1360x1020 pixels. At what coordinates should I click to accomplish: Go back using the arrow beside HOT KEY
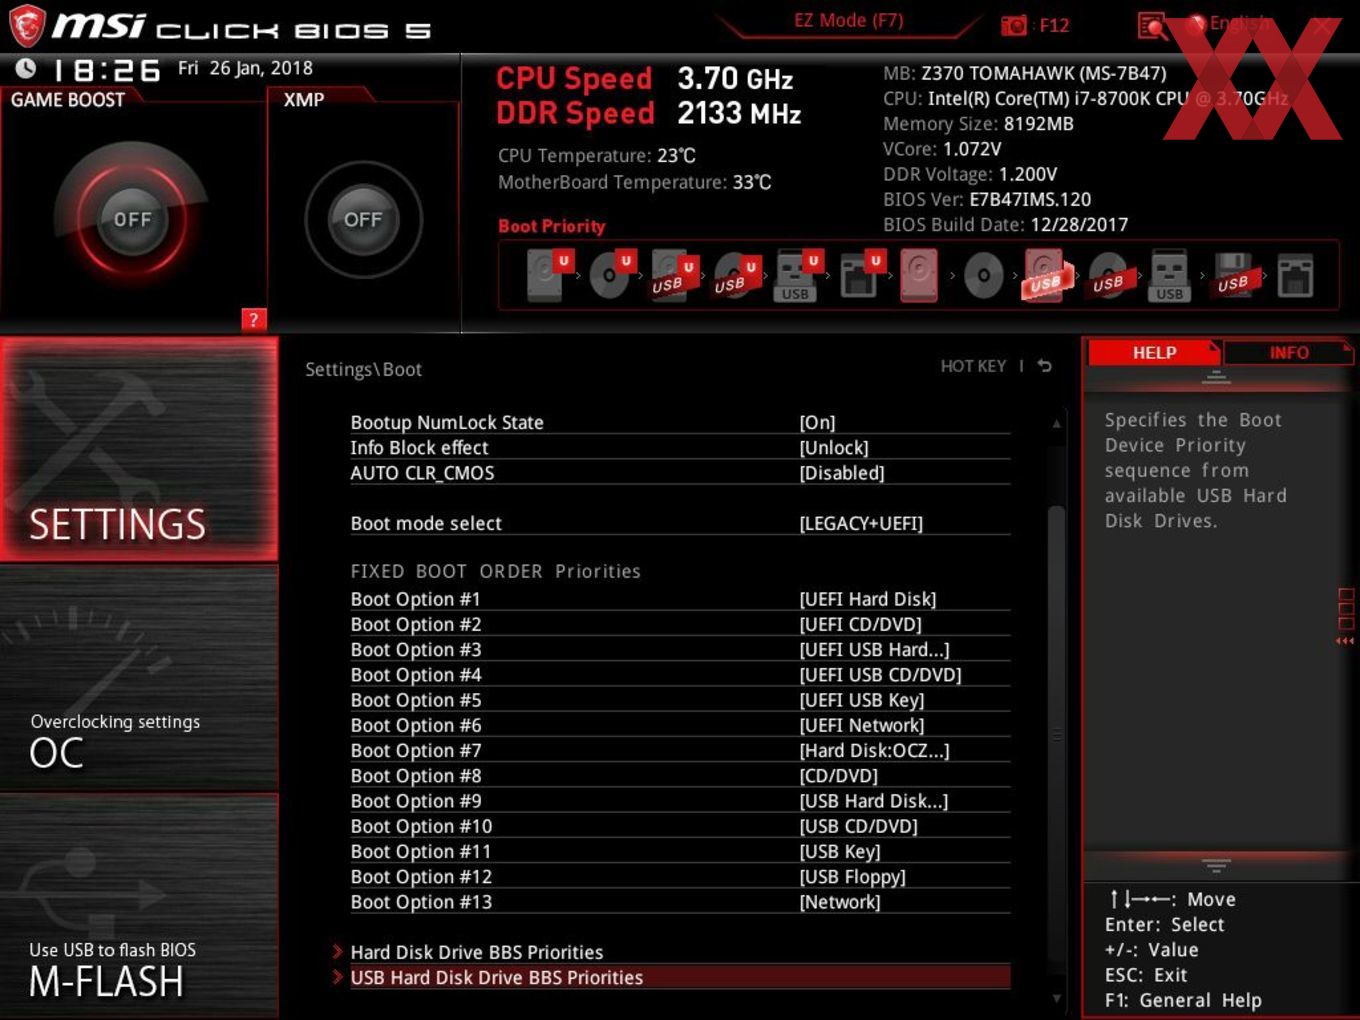(1044, 366)
